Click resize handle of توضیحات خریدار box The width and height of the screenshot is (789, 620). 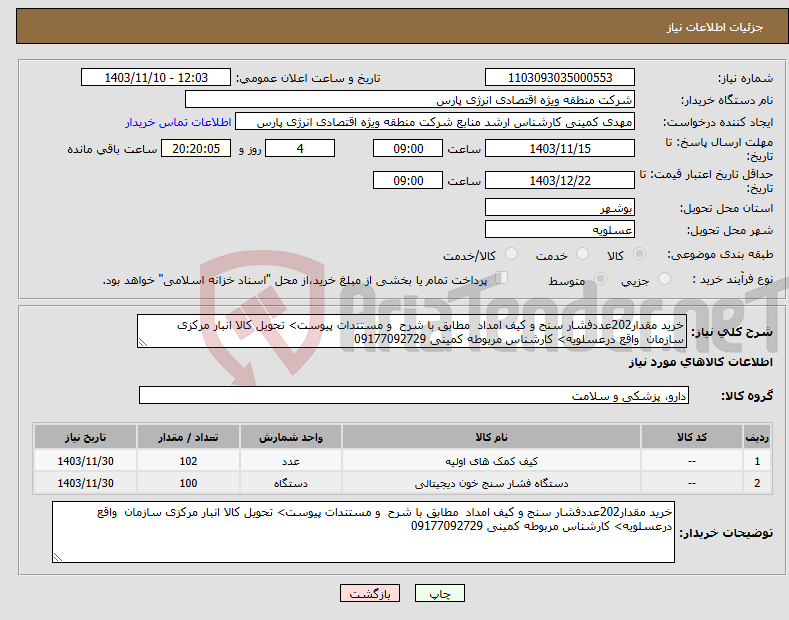(58, 557)
